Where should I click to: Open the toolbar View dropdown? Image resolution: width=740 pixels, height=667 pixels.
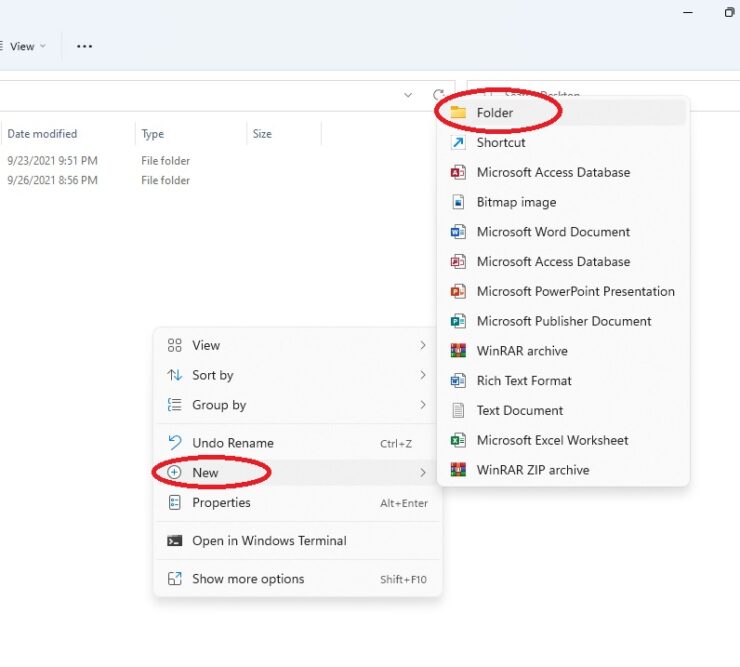pos(25,46)
